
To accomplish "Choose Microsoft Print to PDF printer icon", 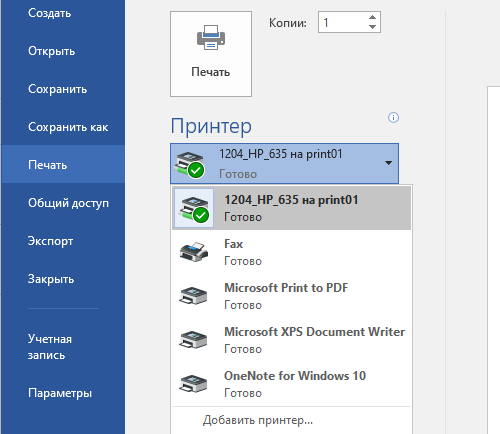I will [x=193, y=296].
